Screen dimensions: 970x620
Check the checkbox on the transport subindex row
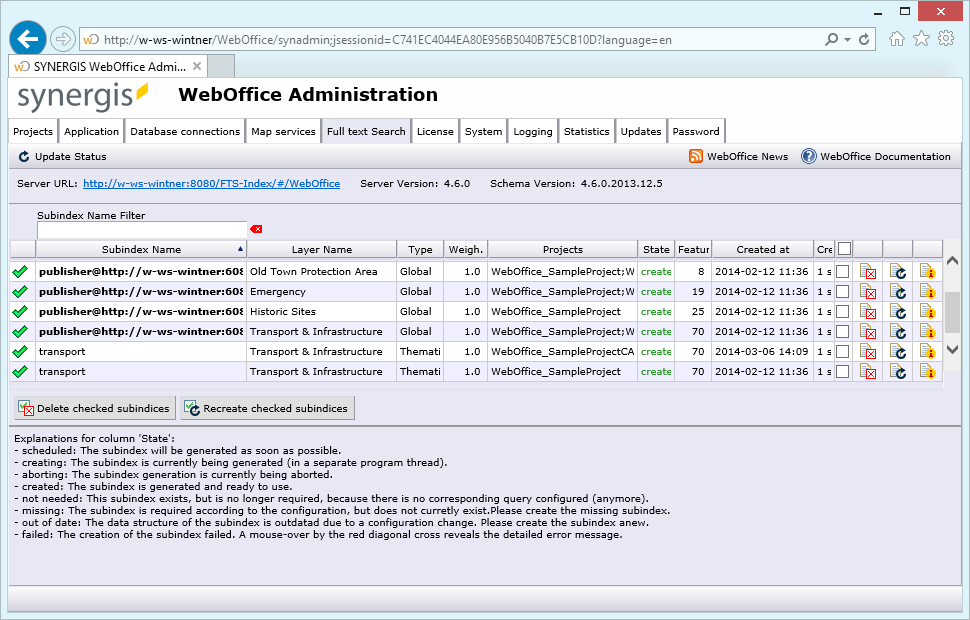tap(843, 351)
